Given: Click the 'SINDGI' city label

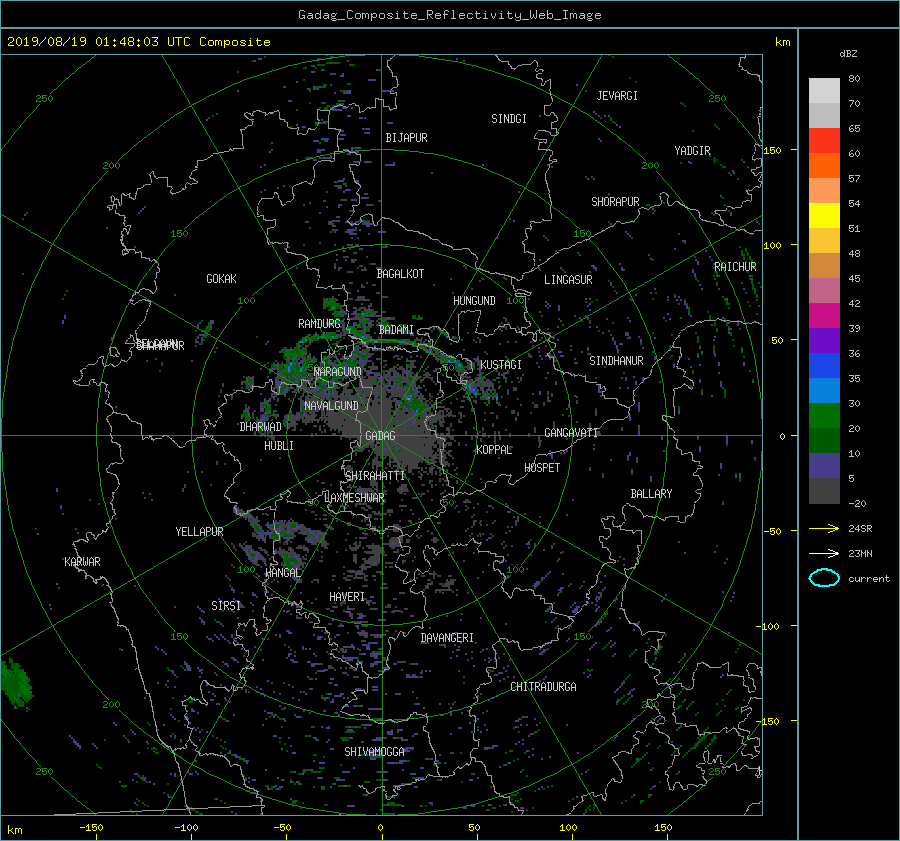Looking at the screenshot, I should 509,119.
